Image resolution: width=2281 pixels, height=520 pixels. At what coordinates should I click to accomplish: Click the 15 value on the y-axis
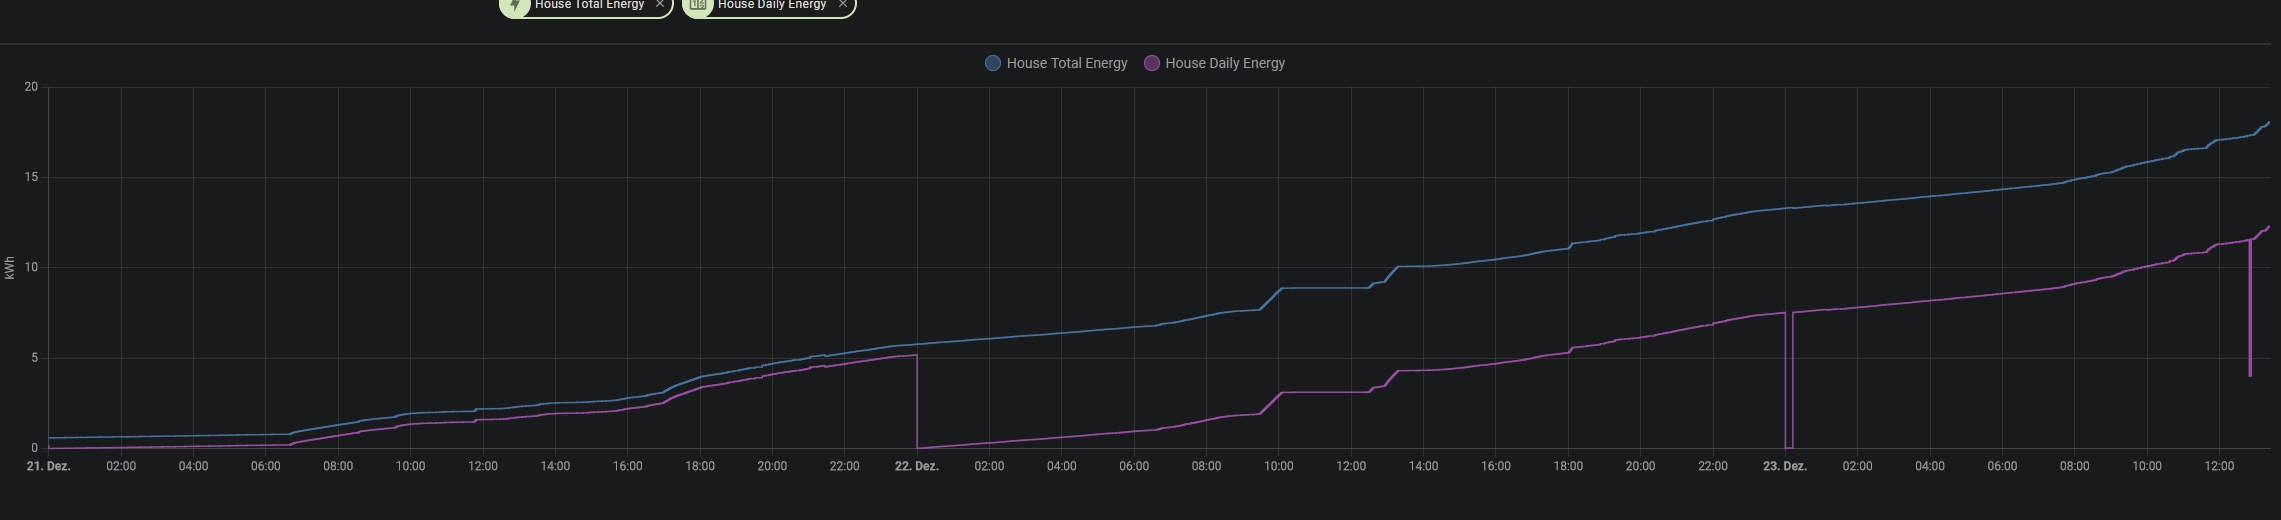31,177
